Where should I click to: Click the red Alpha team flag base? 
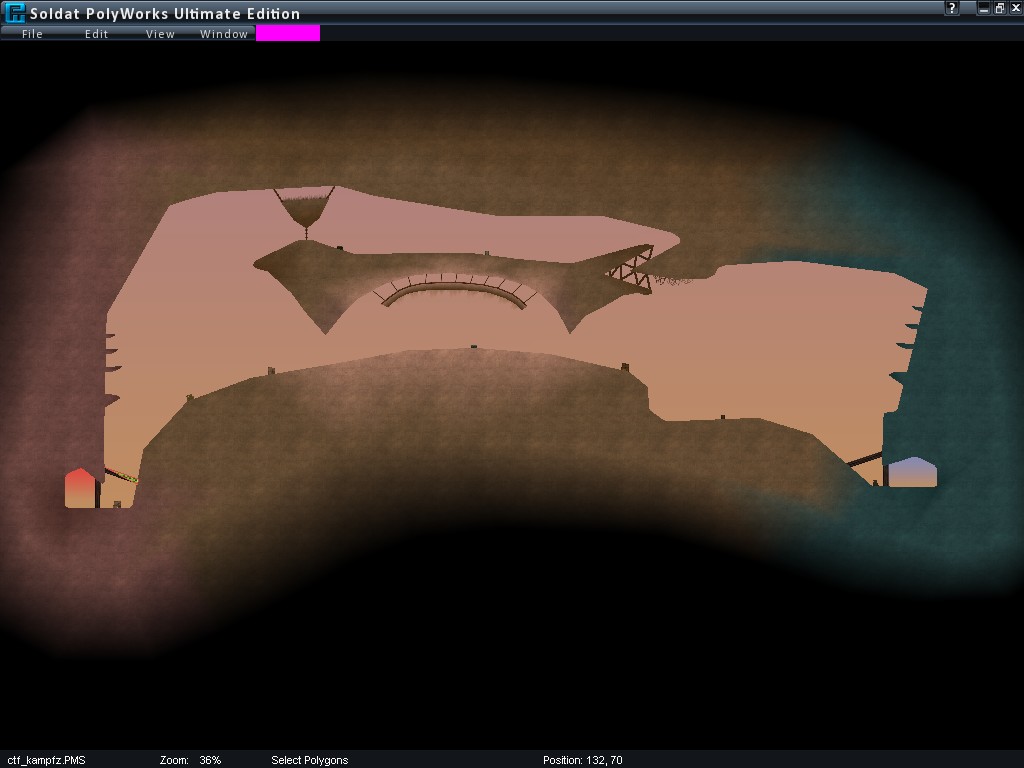(80, 488)
